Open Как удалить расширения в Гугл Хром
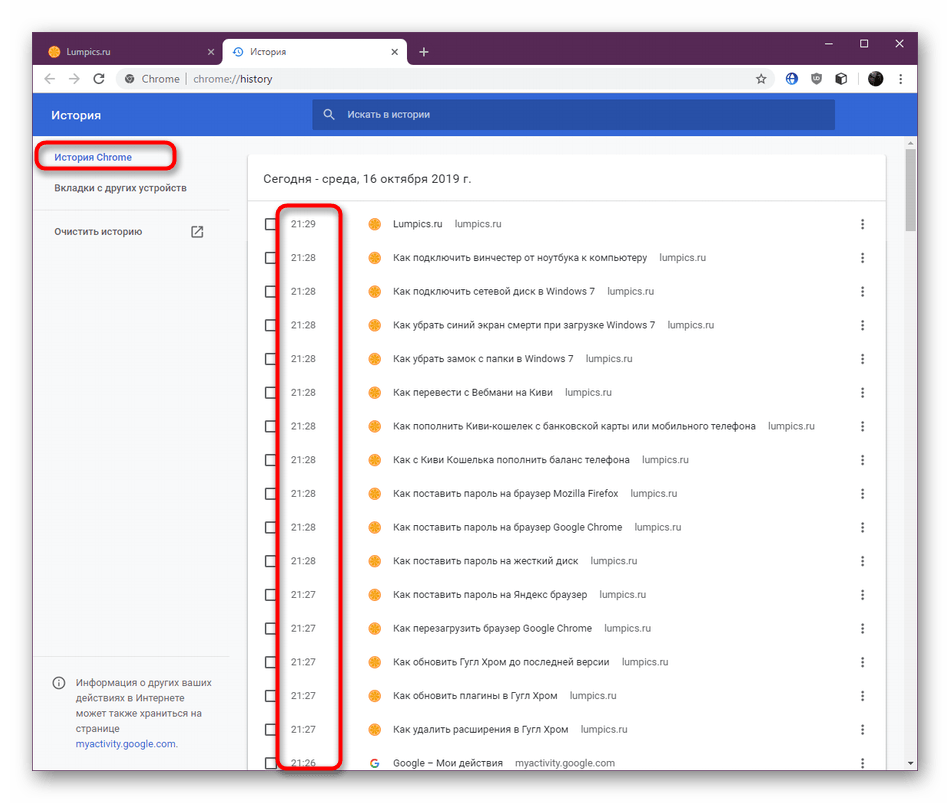The height and width of the screenshot is (803, 950). click(480, 730)
